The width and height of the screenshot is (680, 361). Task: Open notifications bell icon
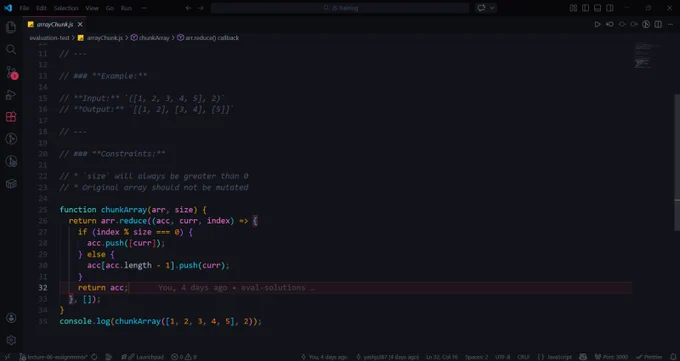point(673,357)
